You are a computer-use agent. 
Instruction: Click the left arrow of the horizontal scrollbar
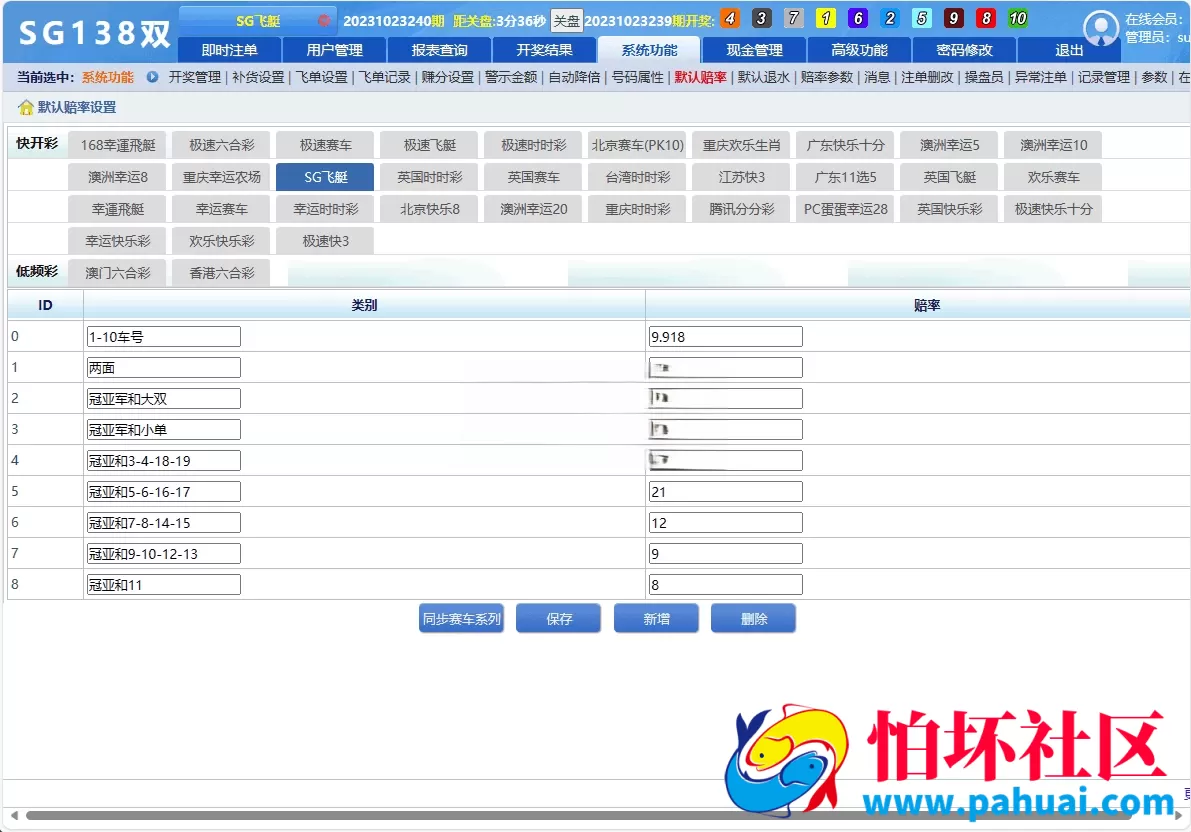[x=14, y=815]
